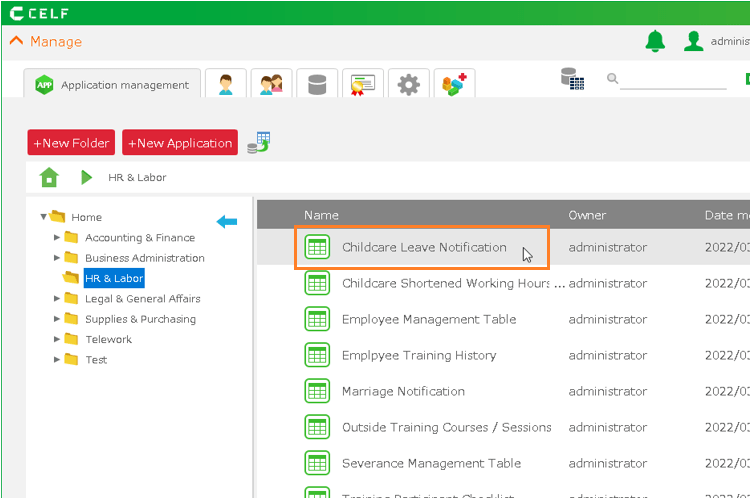Viewport: 752px width, 500px height.
Task: Switch to the Application management tab
Action: [x=112, y=85]
